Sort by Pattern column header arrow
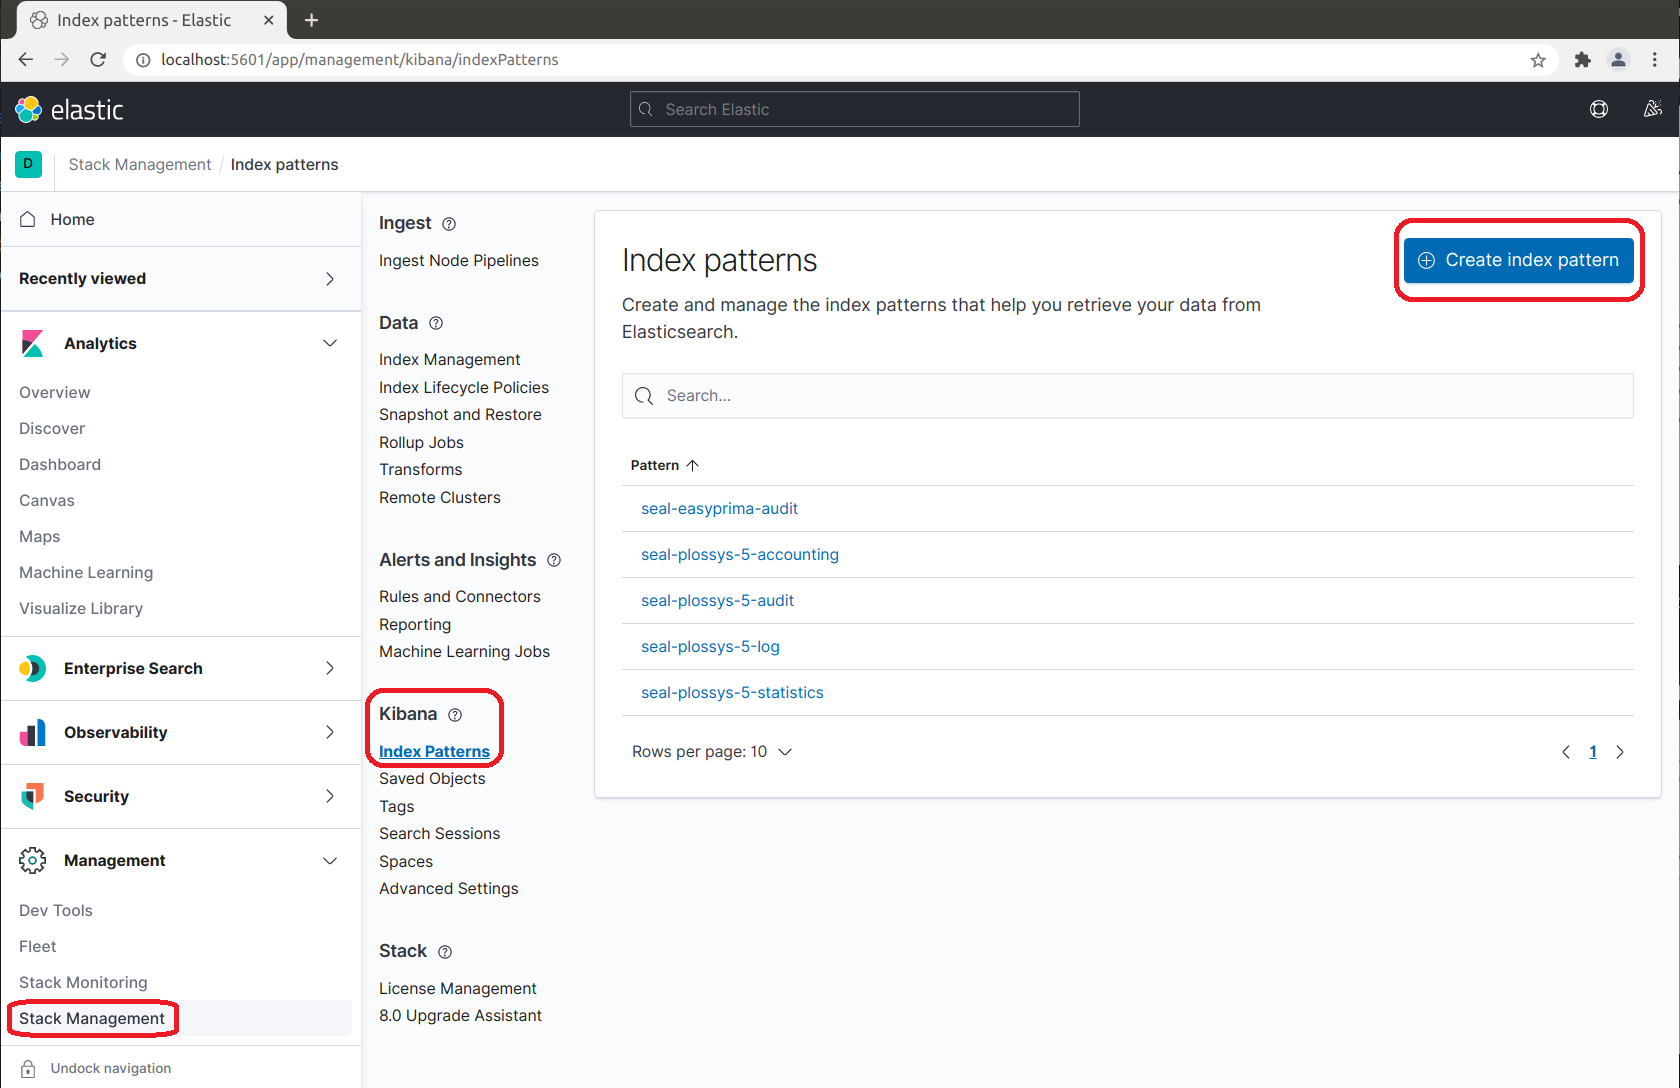 pyautogui.click(x=694, y=465)
